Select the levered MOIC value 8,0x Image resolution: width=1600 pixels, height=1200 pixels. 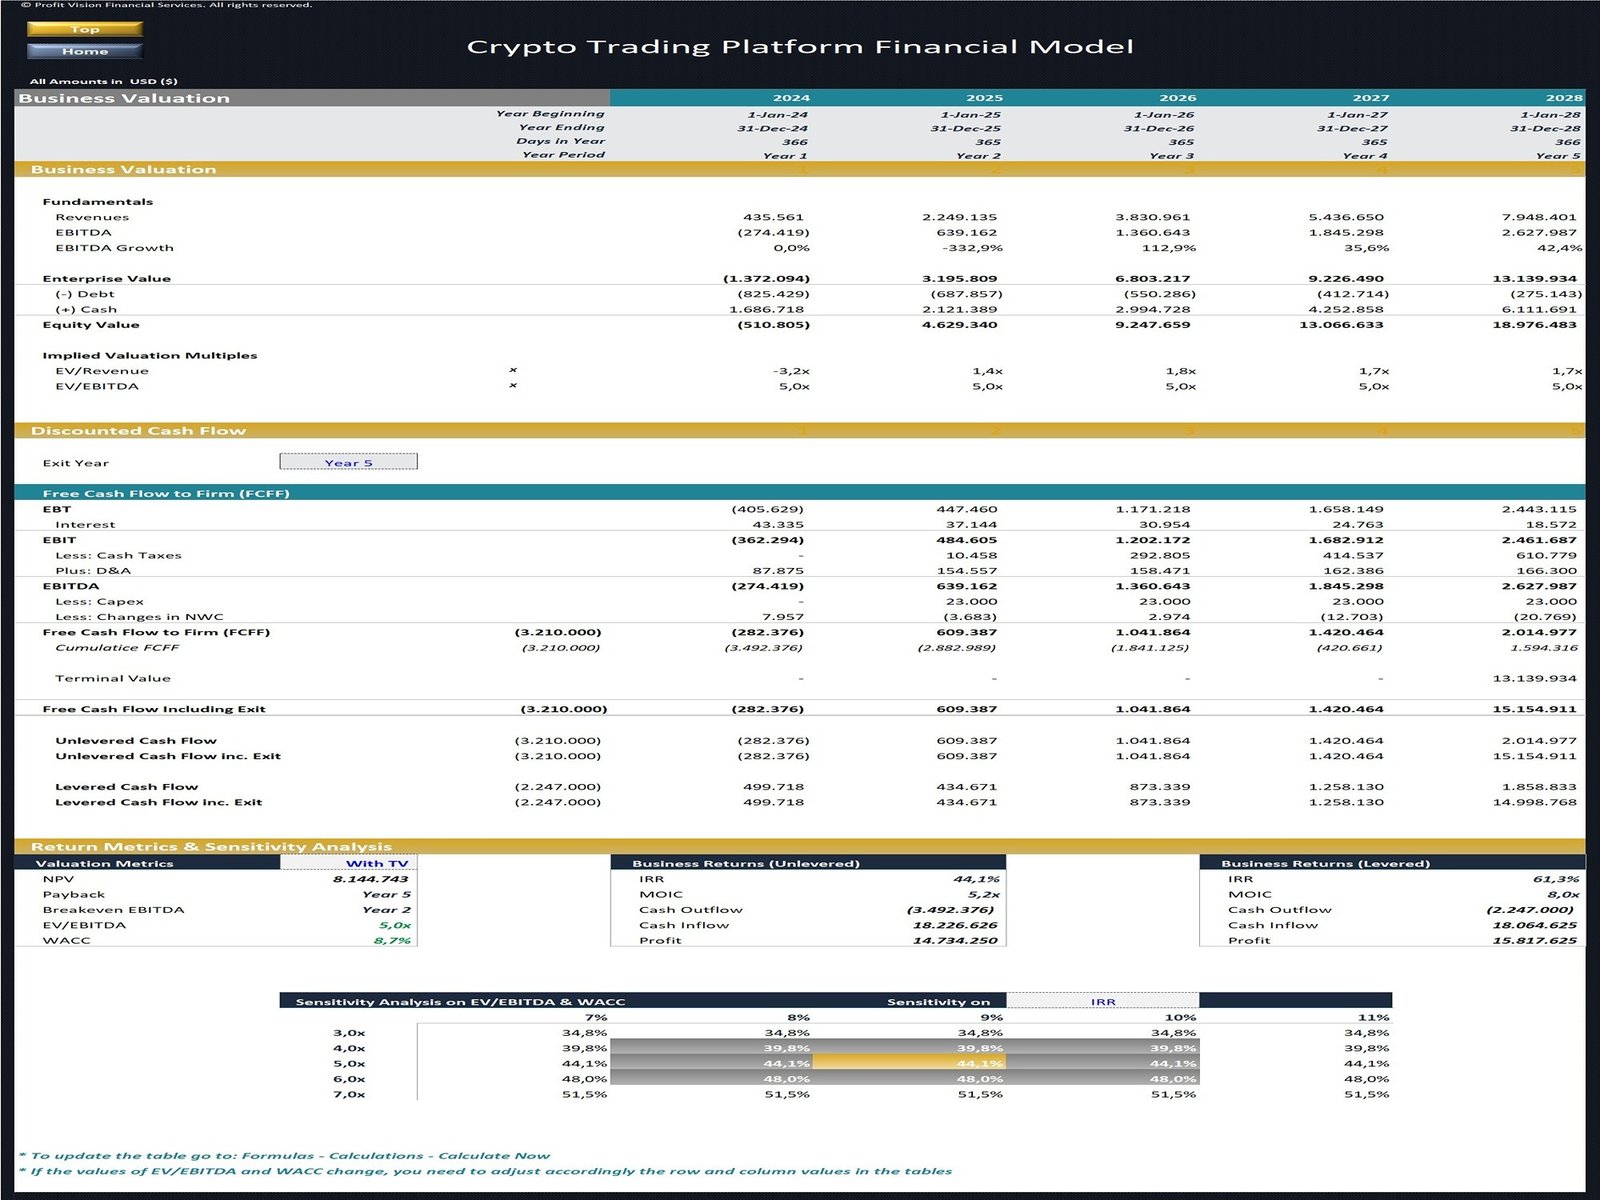[x=1562, y=894]
